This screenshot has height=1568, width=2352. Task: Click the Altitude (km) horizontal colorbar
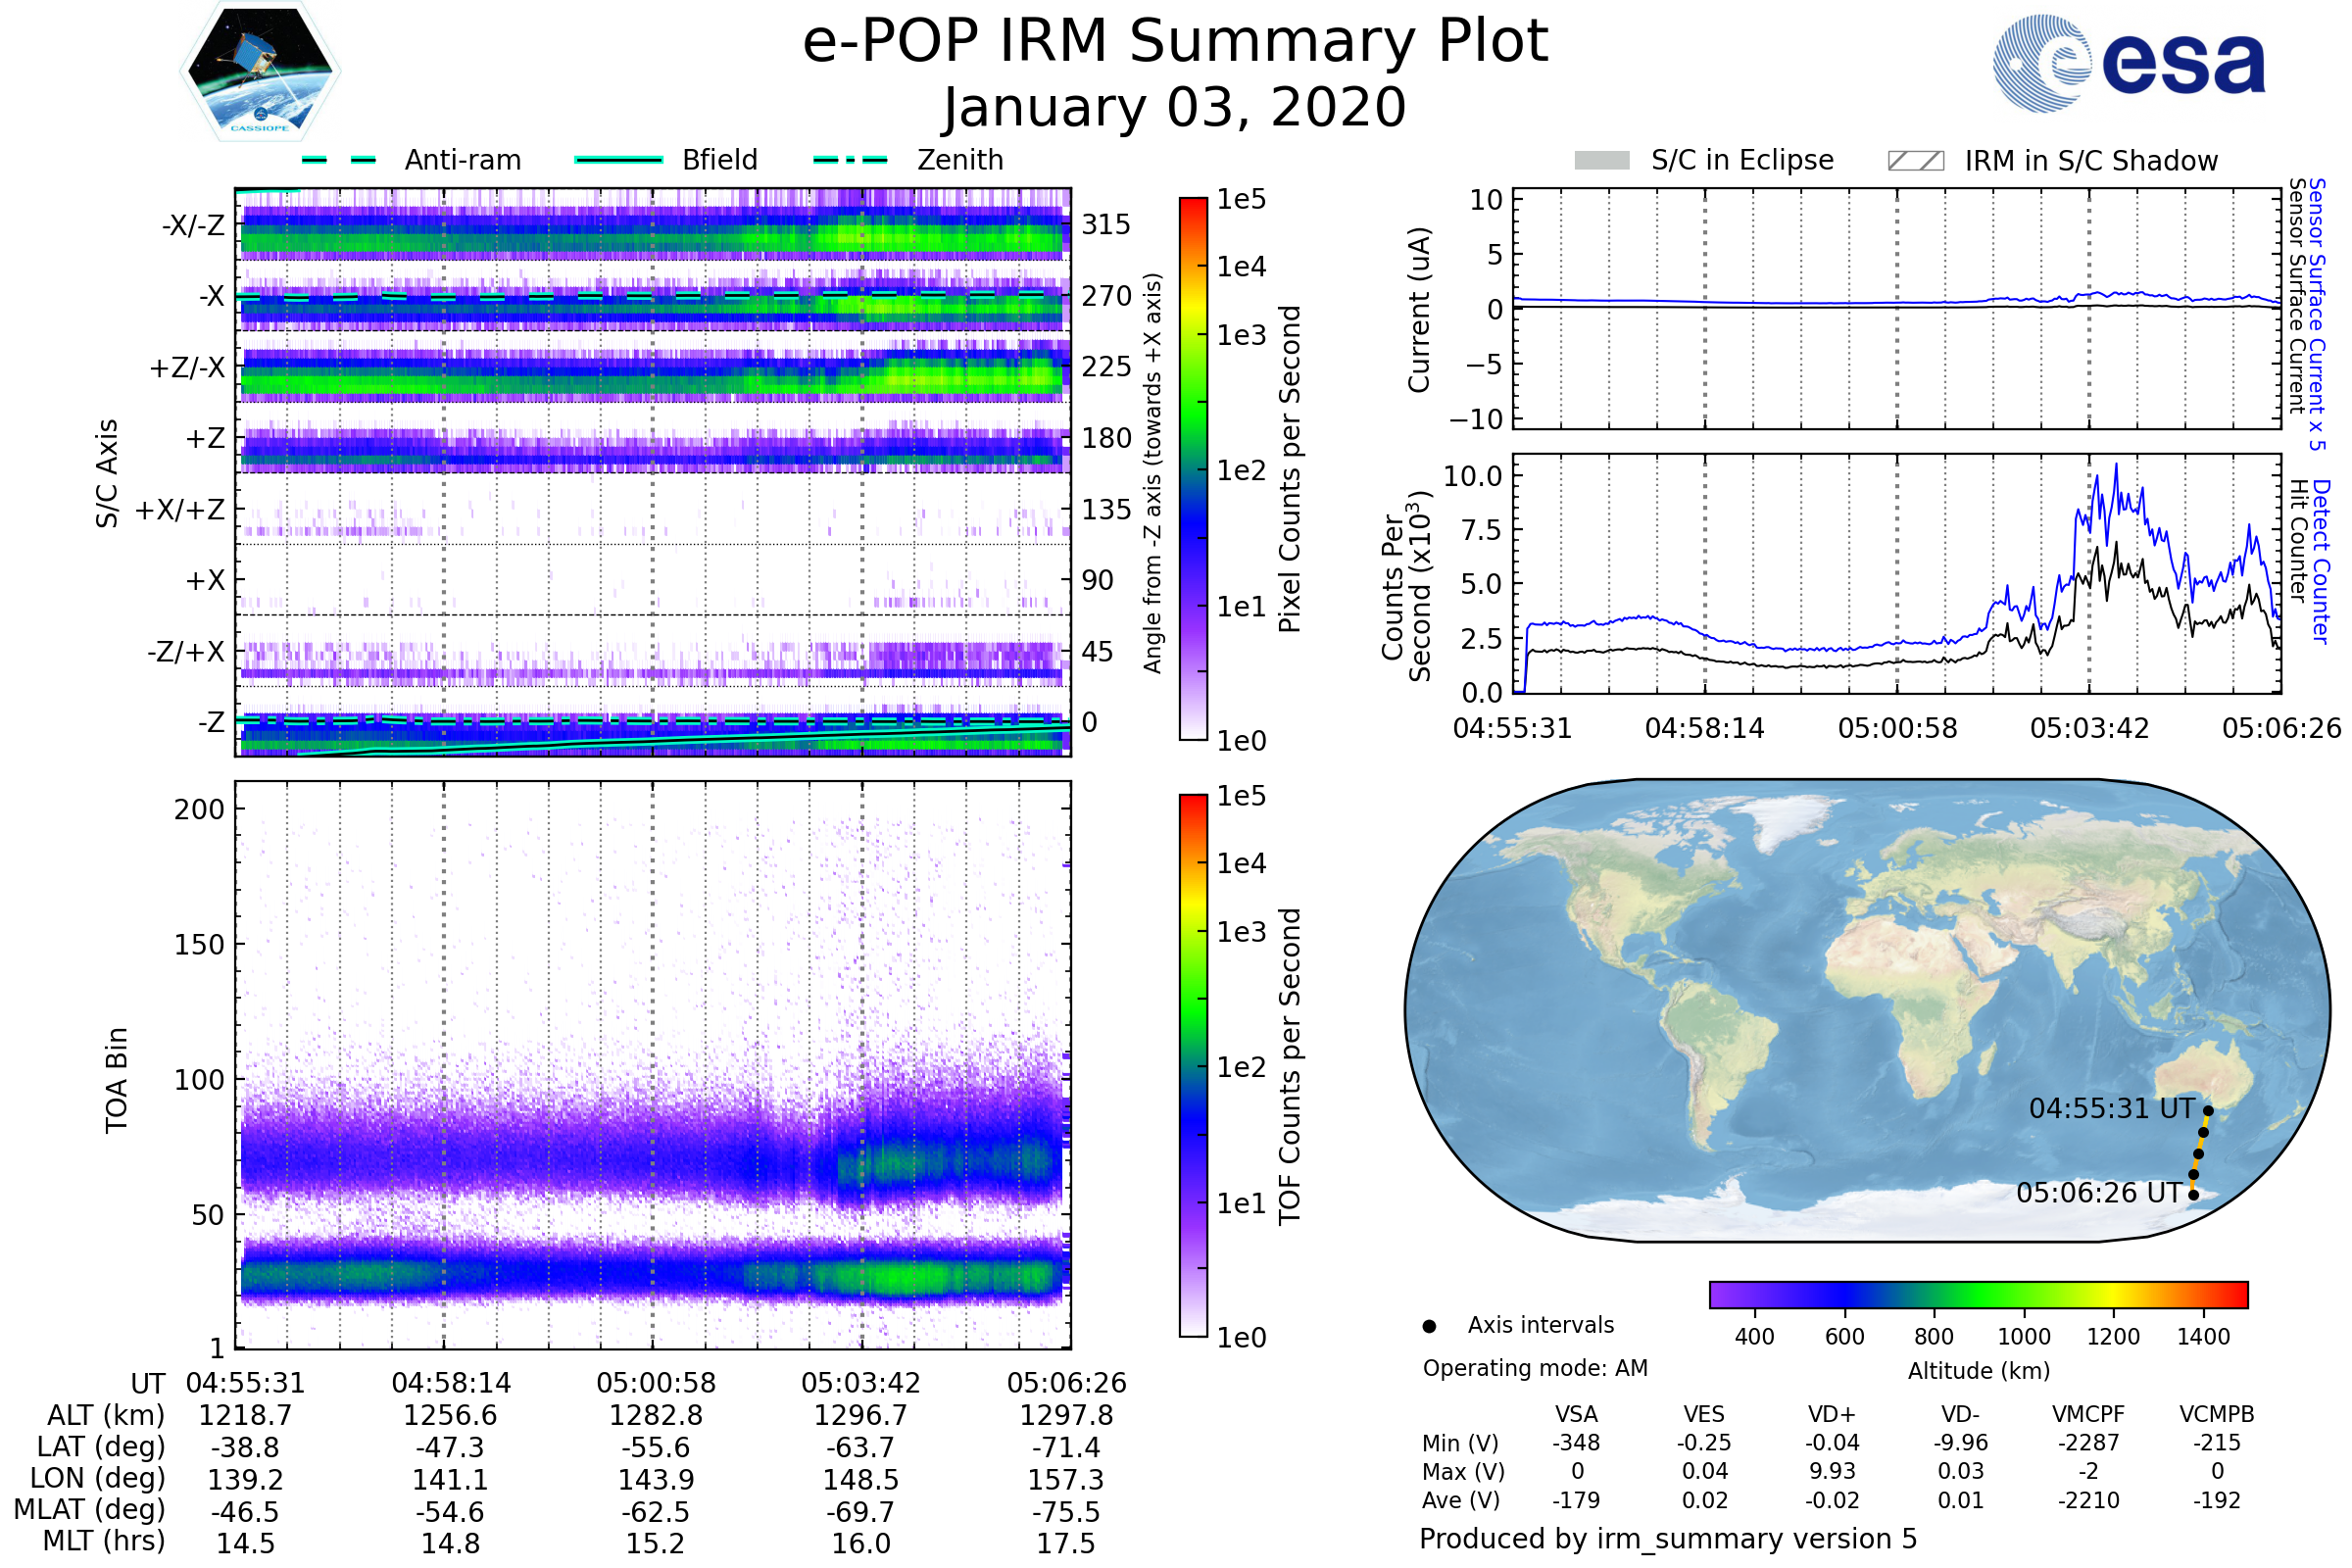[1978, 1294]
